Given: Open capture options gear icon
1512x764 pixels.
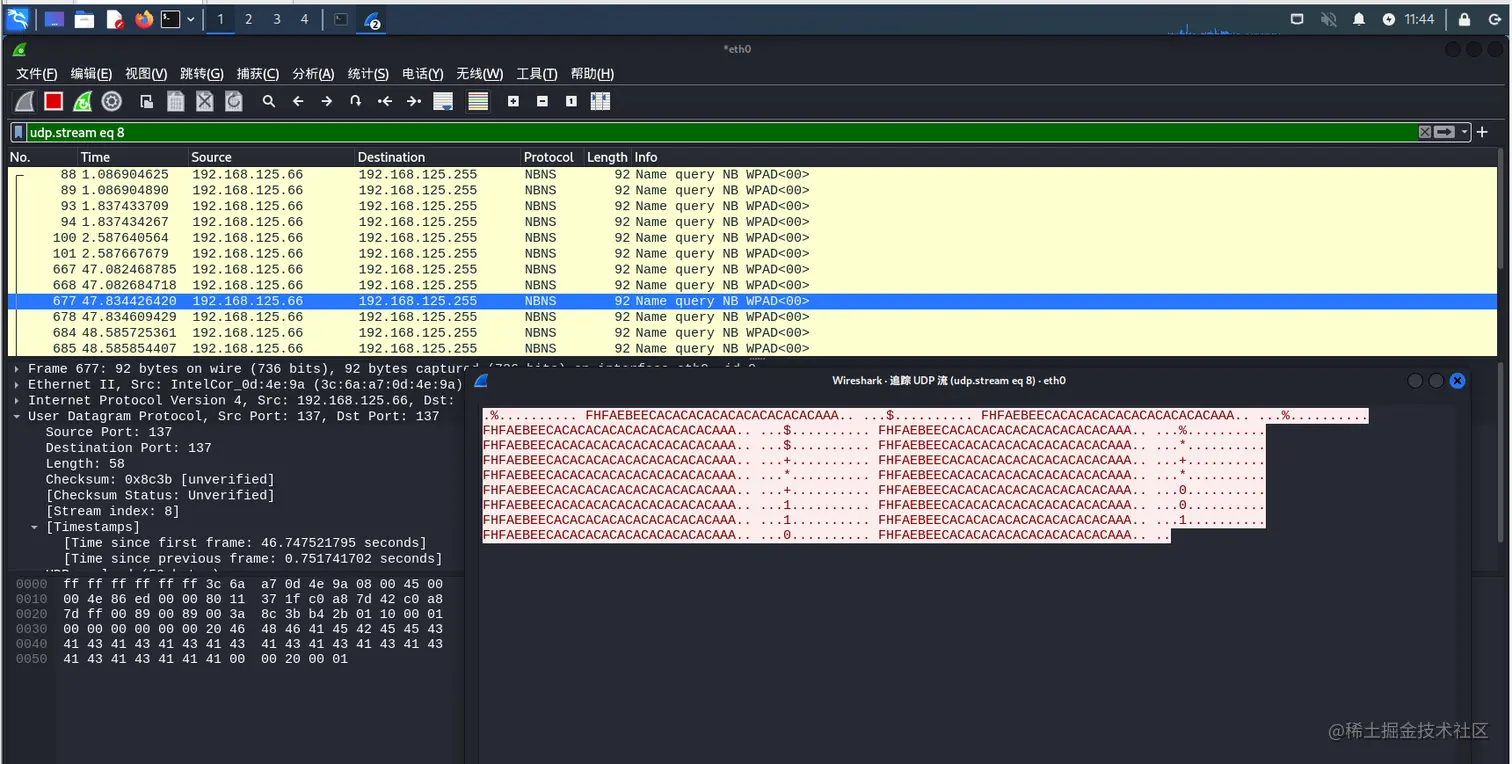Looking at the screenshot, I should pyautogui.click(x=112, y=101).
